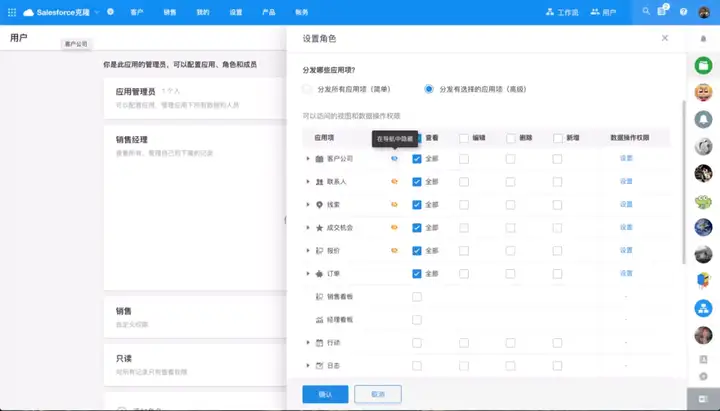Open the cartoon face avatar in sidebar
Viewport: 720px width, 411px height.
703,92
